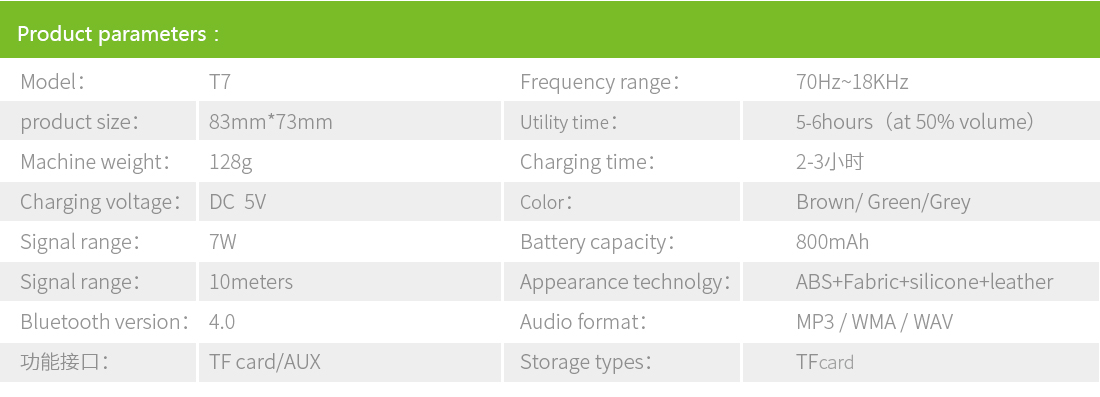Image resolution: width=1100 pixels, height=397 pixels.
Task: Click the ABS+Fabric+silicone+leather value
Action: (925, 282)
